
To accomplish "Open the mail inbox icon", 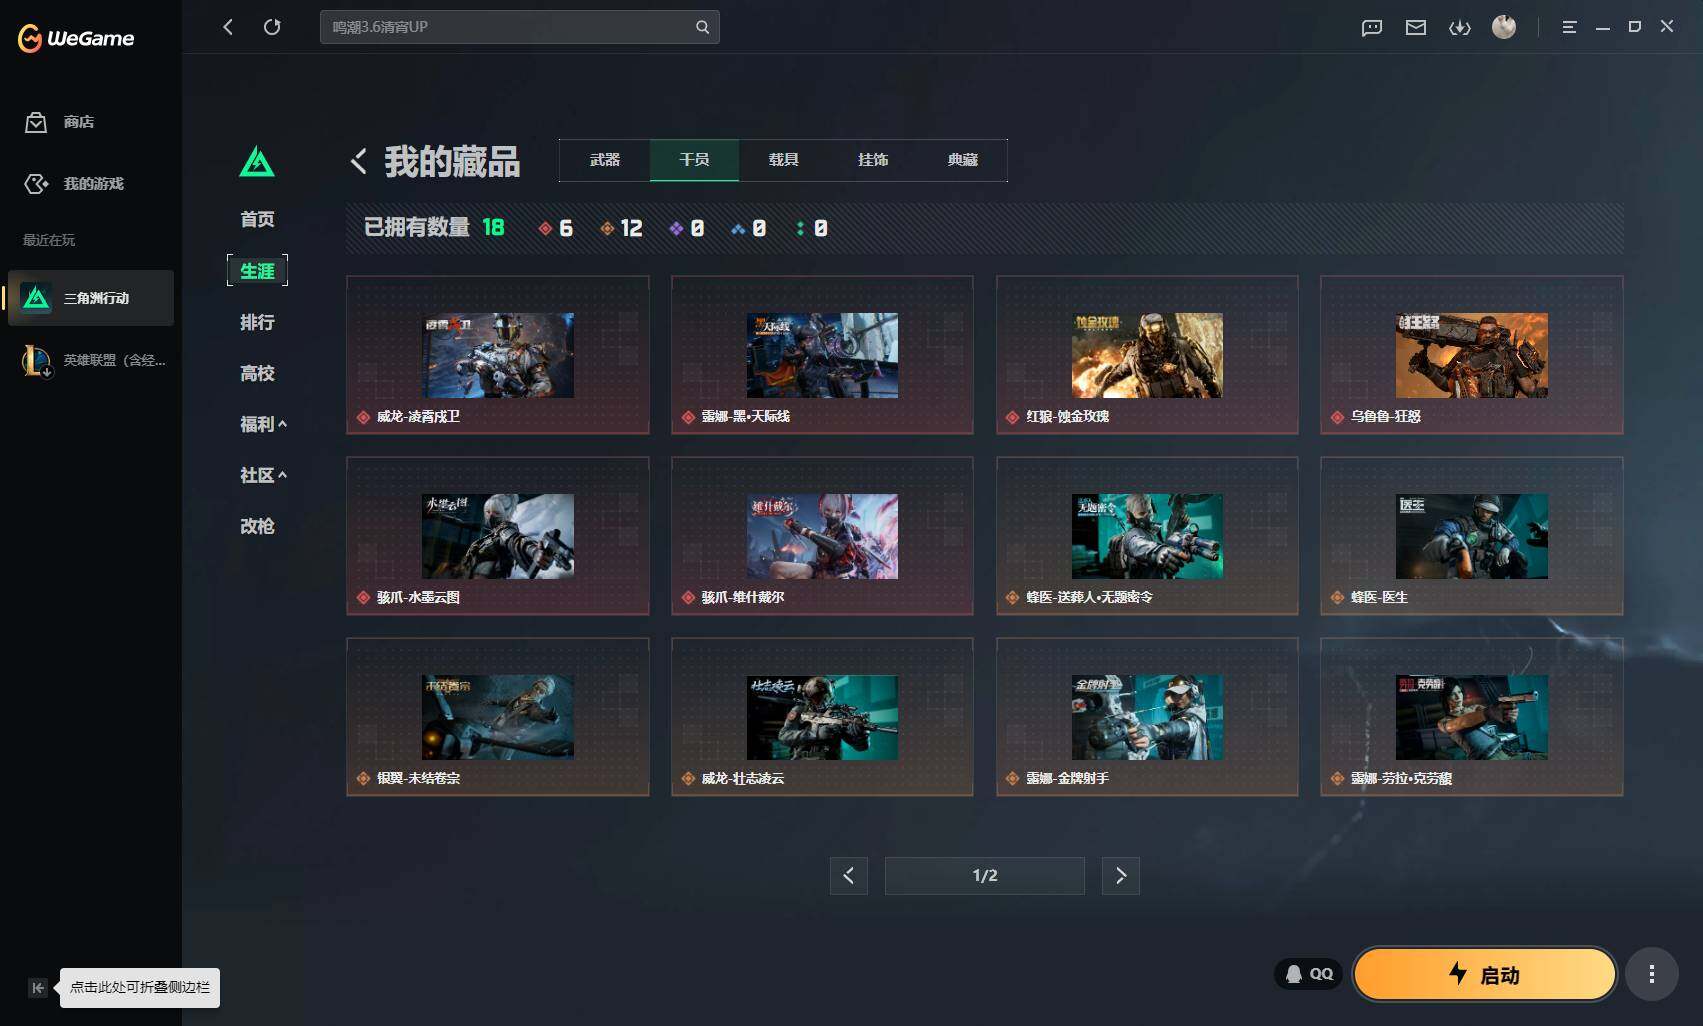I will coord(1416,28).
